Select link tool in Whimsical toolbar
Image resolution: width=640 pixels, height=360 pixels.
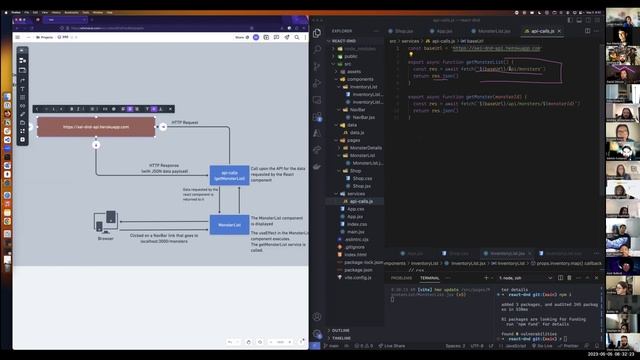[22, 106]
